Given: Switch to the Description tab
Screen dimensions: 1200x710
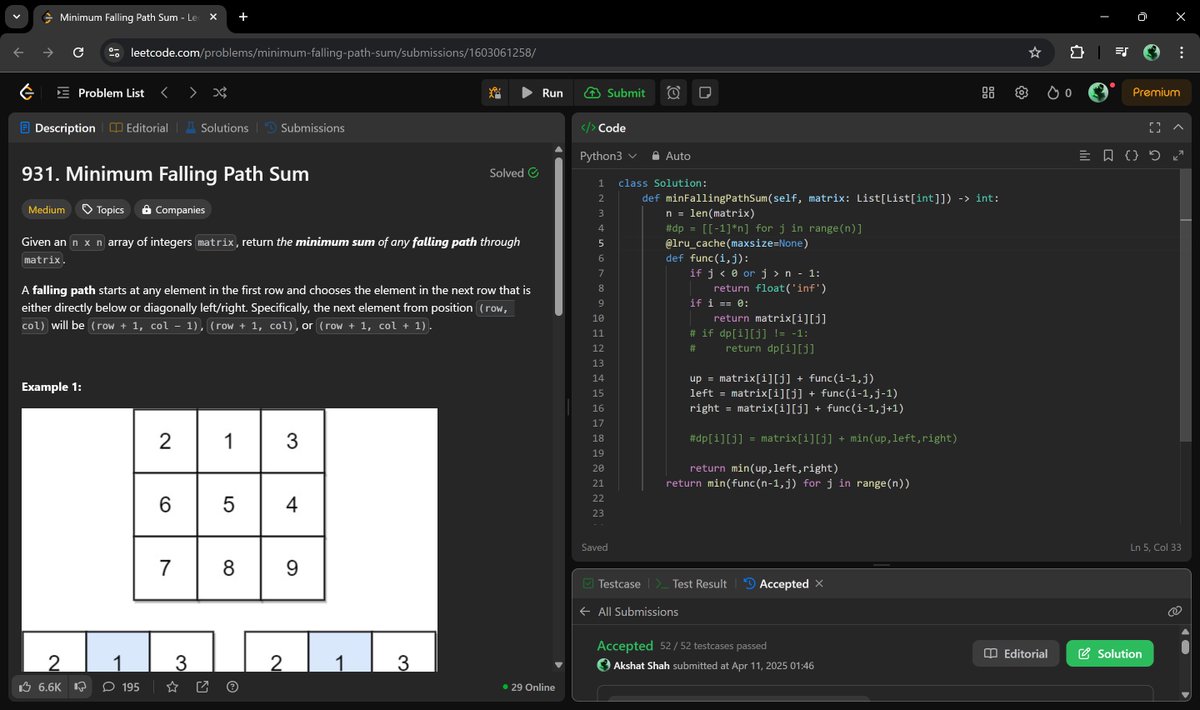Looking at the screenshot, I should click(x=57, y=128).
